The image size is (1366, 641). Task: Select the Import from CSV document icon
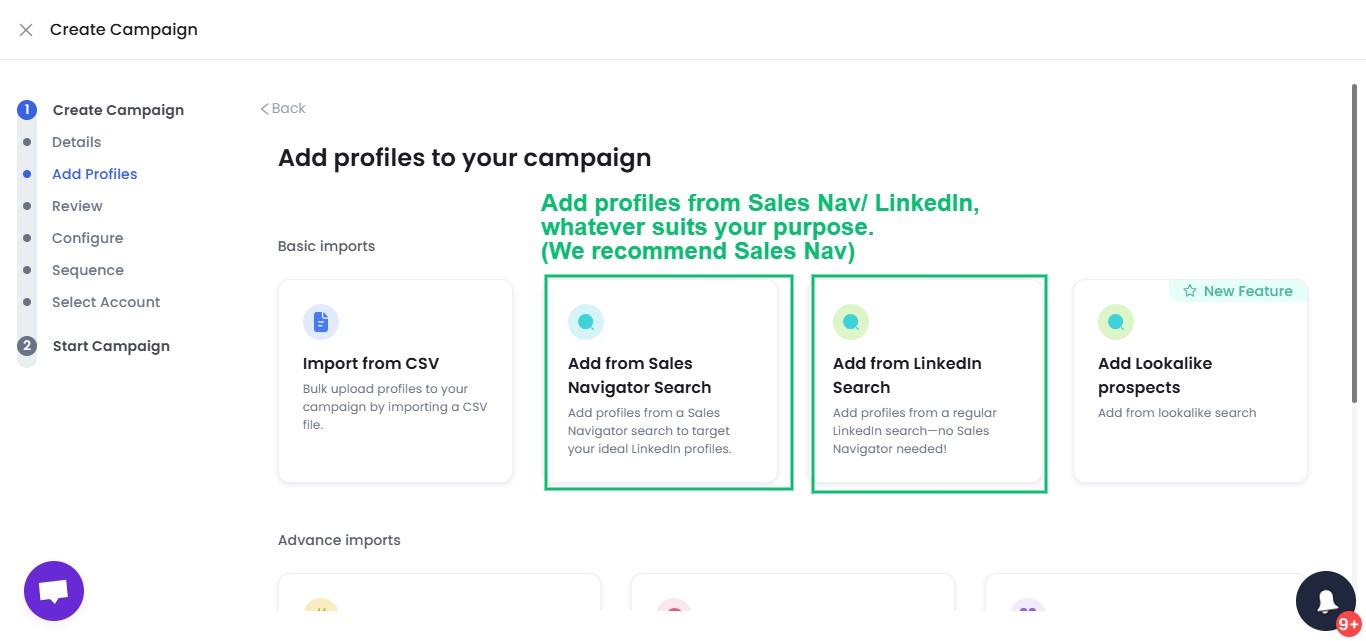(x=321, y=321)
